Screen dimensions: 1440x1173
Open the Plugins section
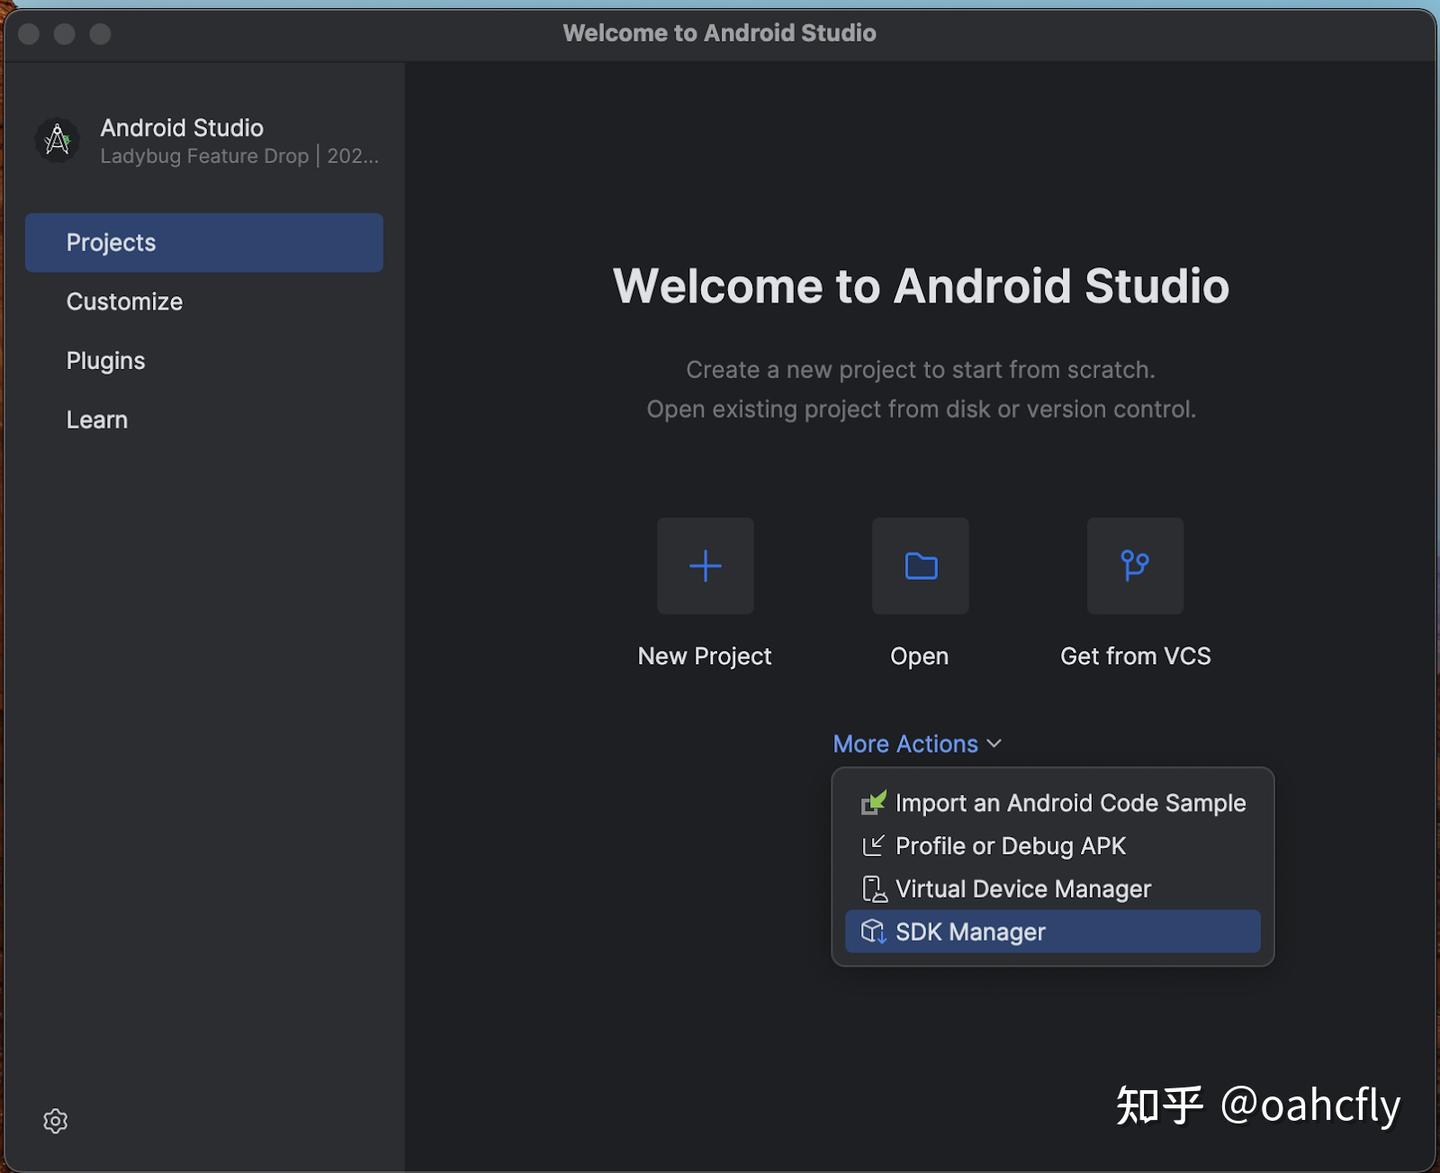105,360
